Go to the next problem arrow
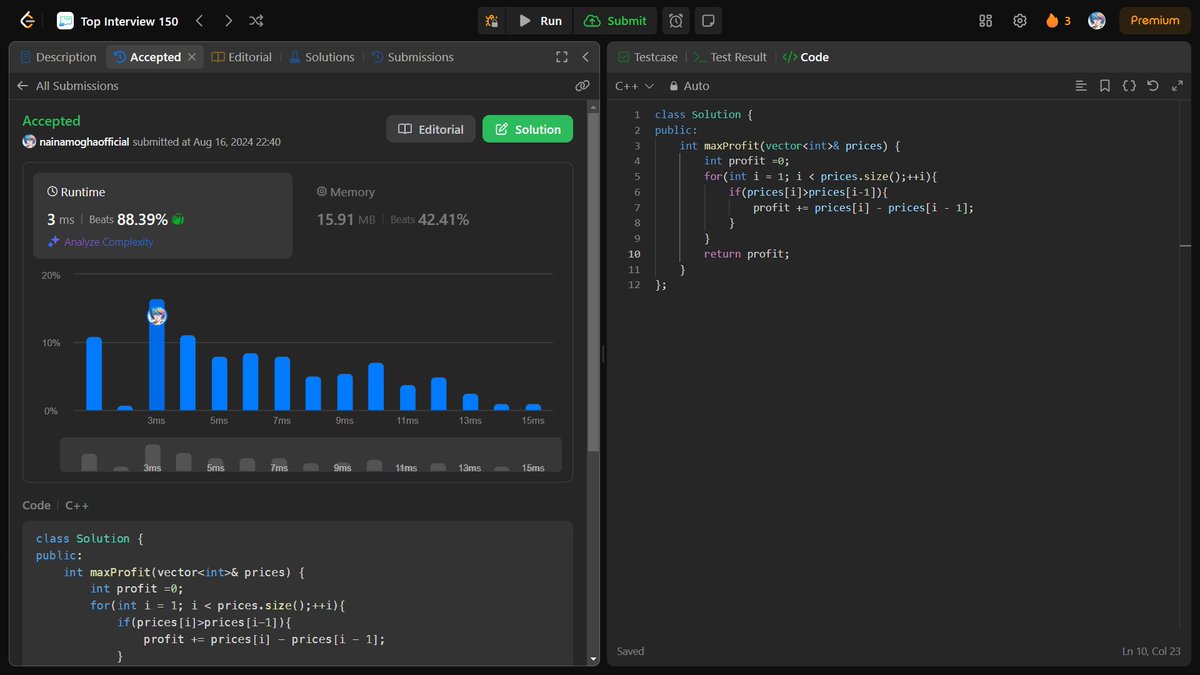This screenshot has height=675, width=1200. 228,20
